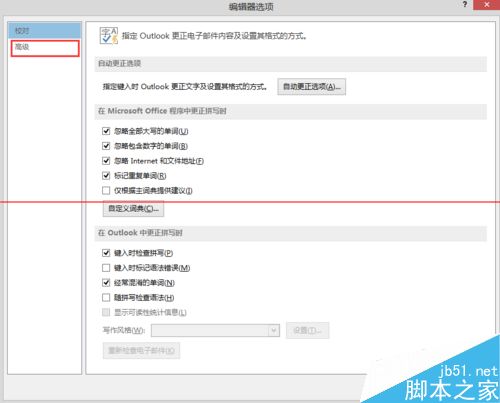Click 重新检查电子邮件(K) button
This screenshot has height=403, width=500.
(x=141, y=351)
